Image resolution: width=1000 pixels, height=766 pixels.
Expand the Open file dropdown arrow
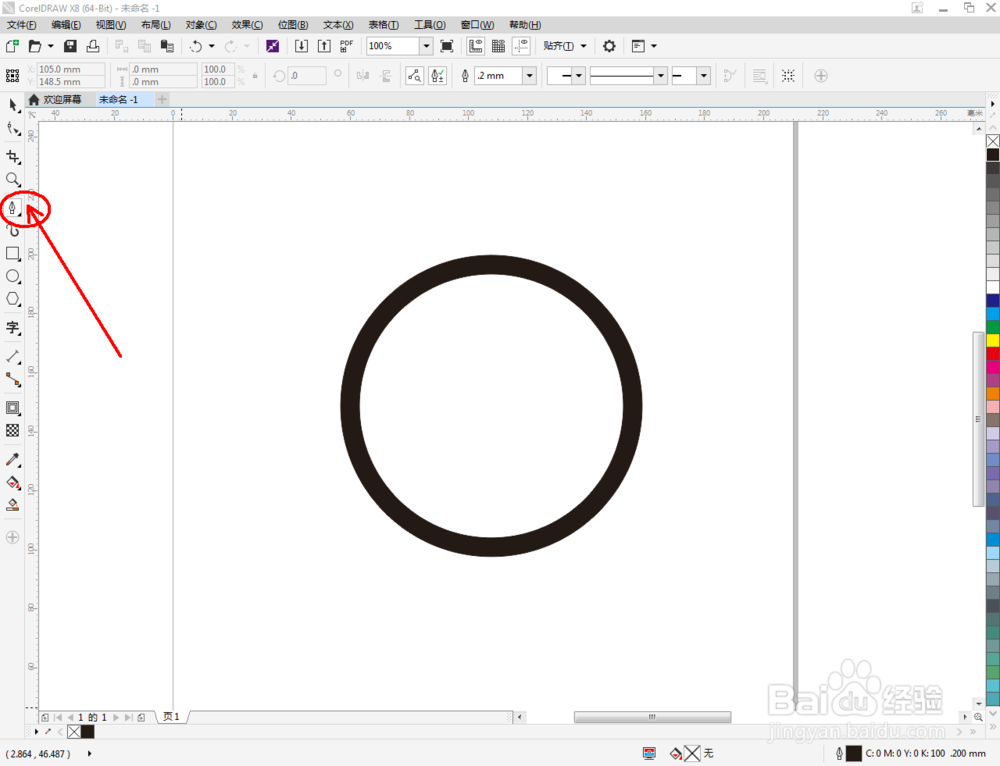50,46
